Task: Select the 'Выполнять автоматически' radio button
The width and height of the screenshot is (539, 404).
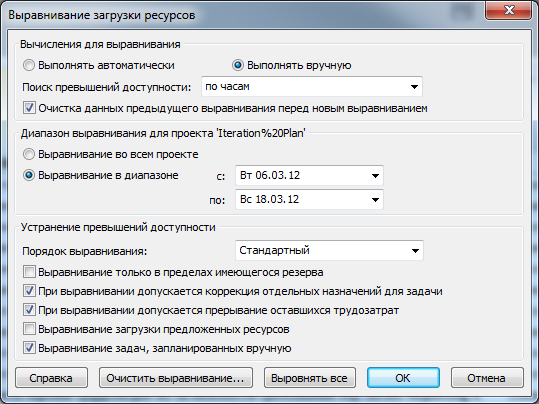Action: [x=29, y=65]
